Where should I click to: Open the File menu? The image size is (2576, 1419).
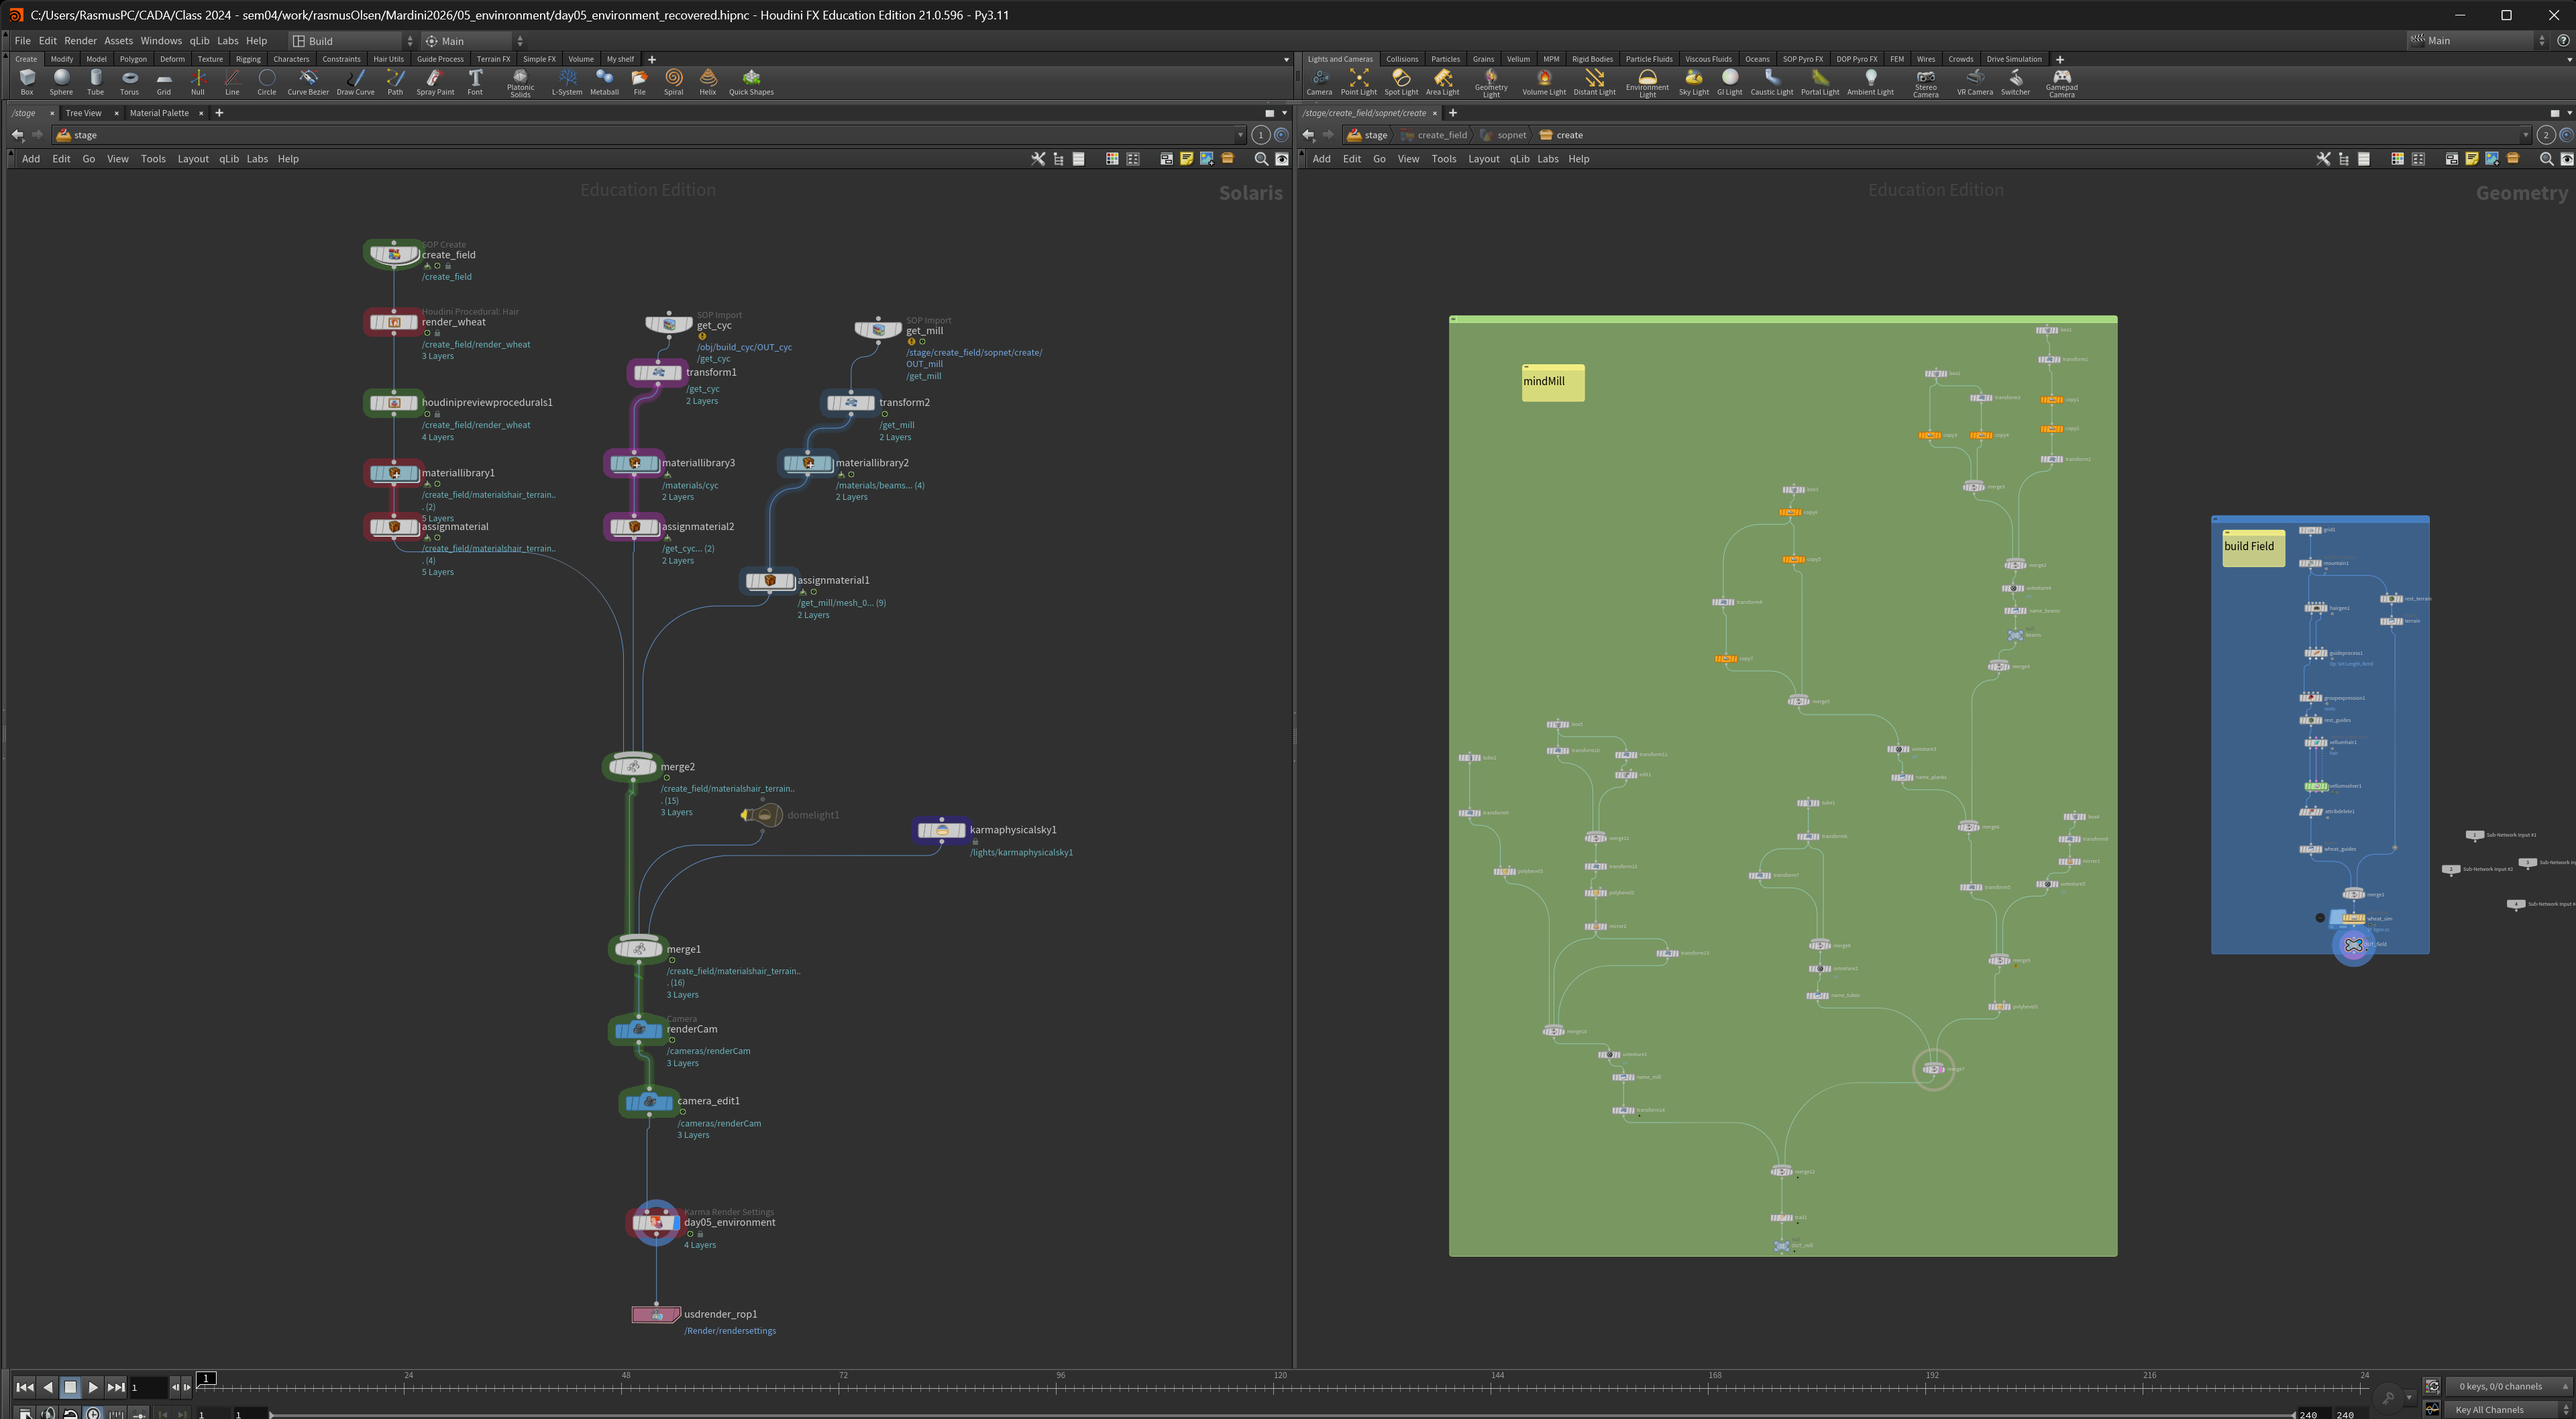pos(22,41)
